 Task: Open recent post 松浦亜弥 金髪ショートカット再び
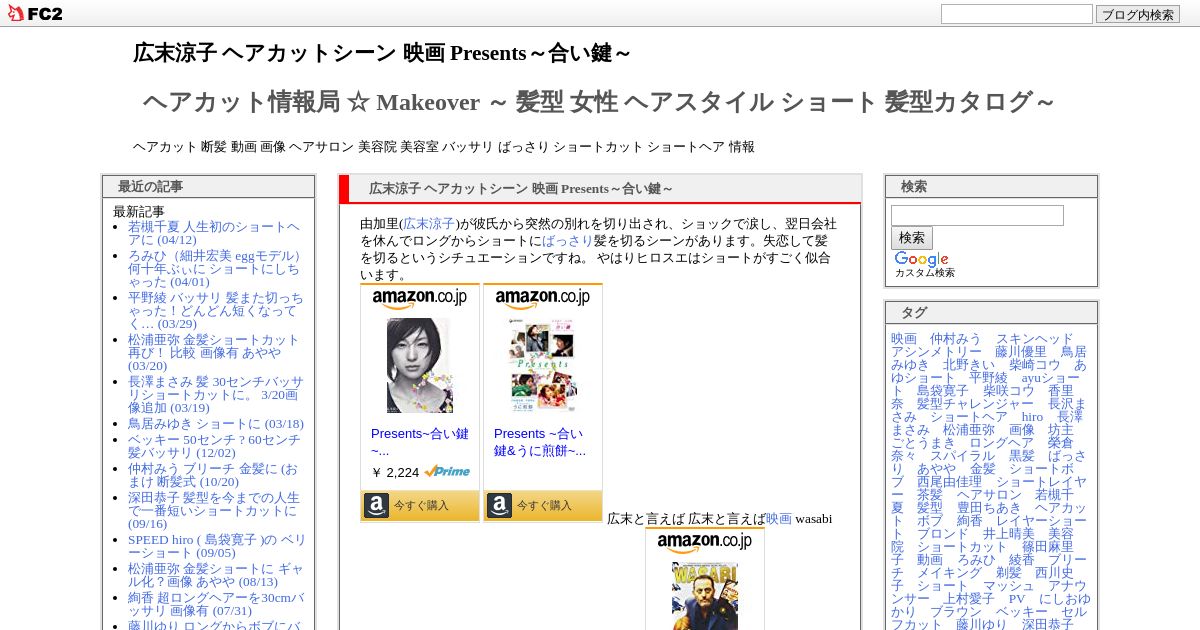[214, 353]
